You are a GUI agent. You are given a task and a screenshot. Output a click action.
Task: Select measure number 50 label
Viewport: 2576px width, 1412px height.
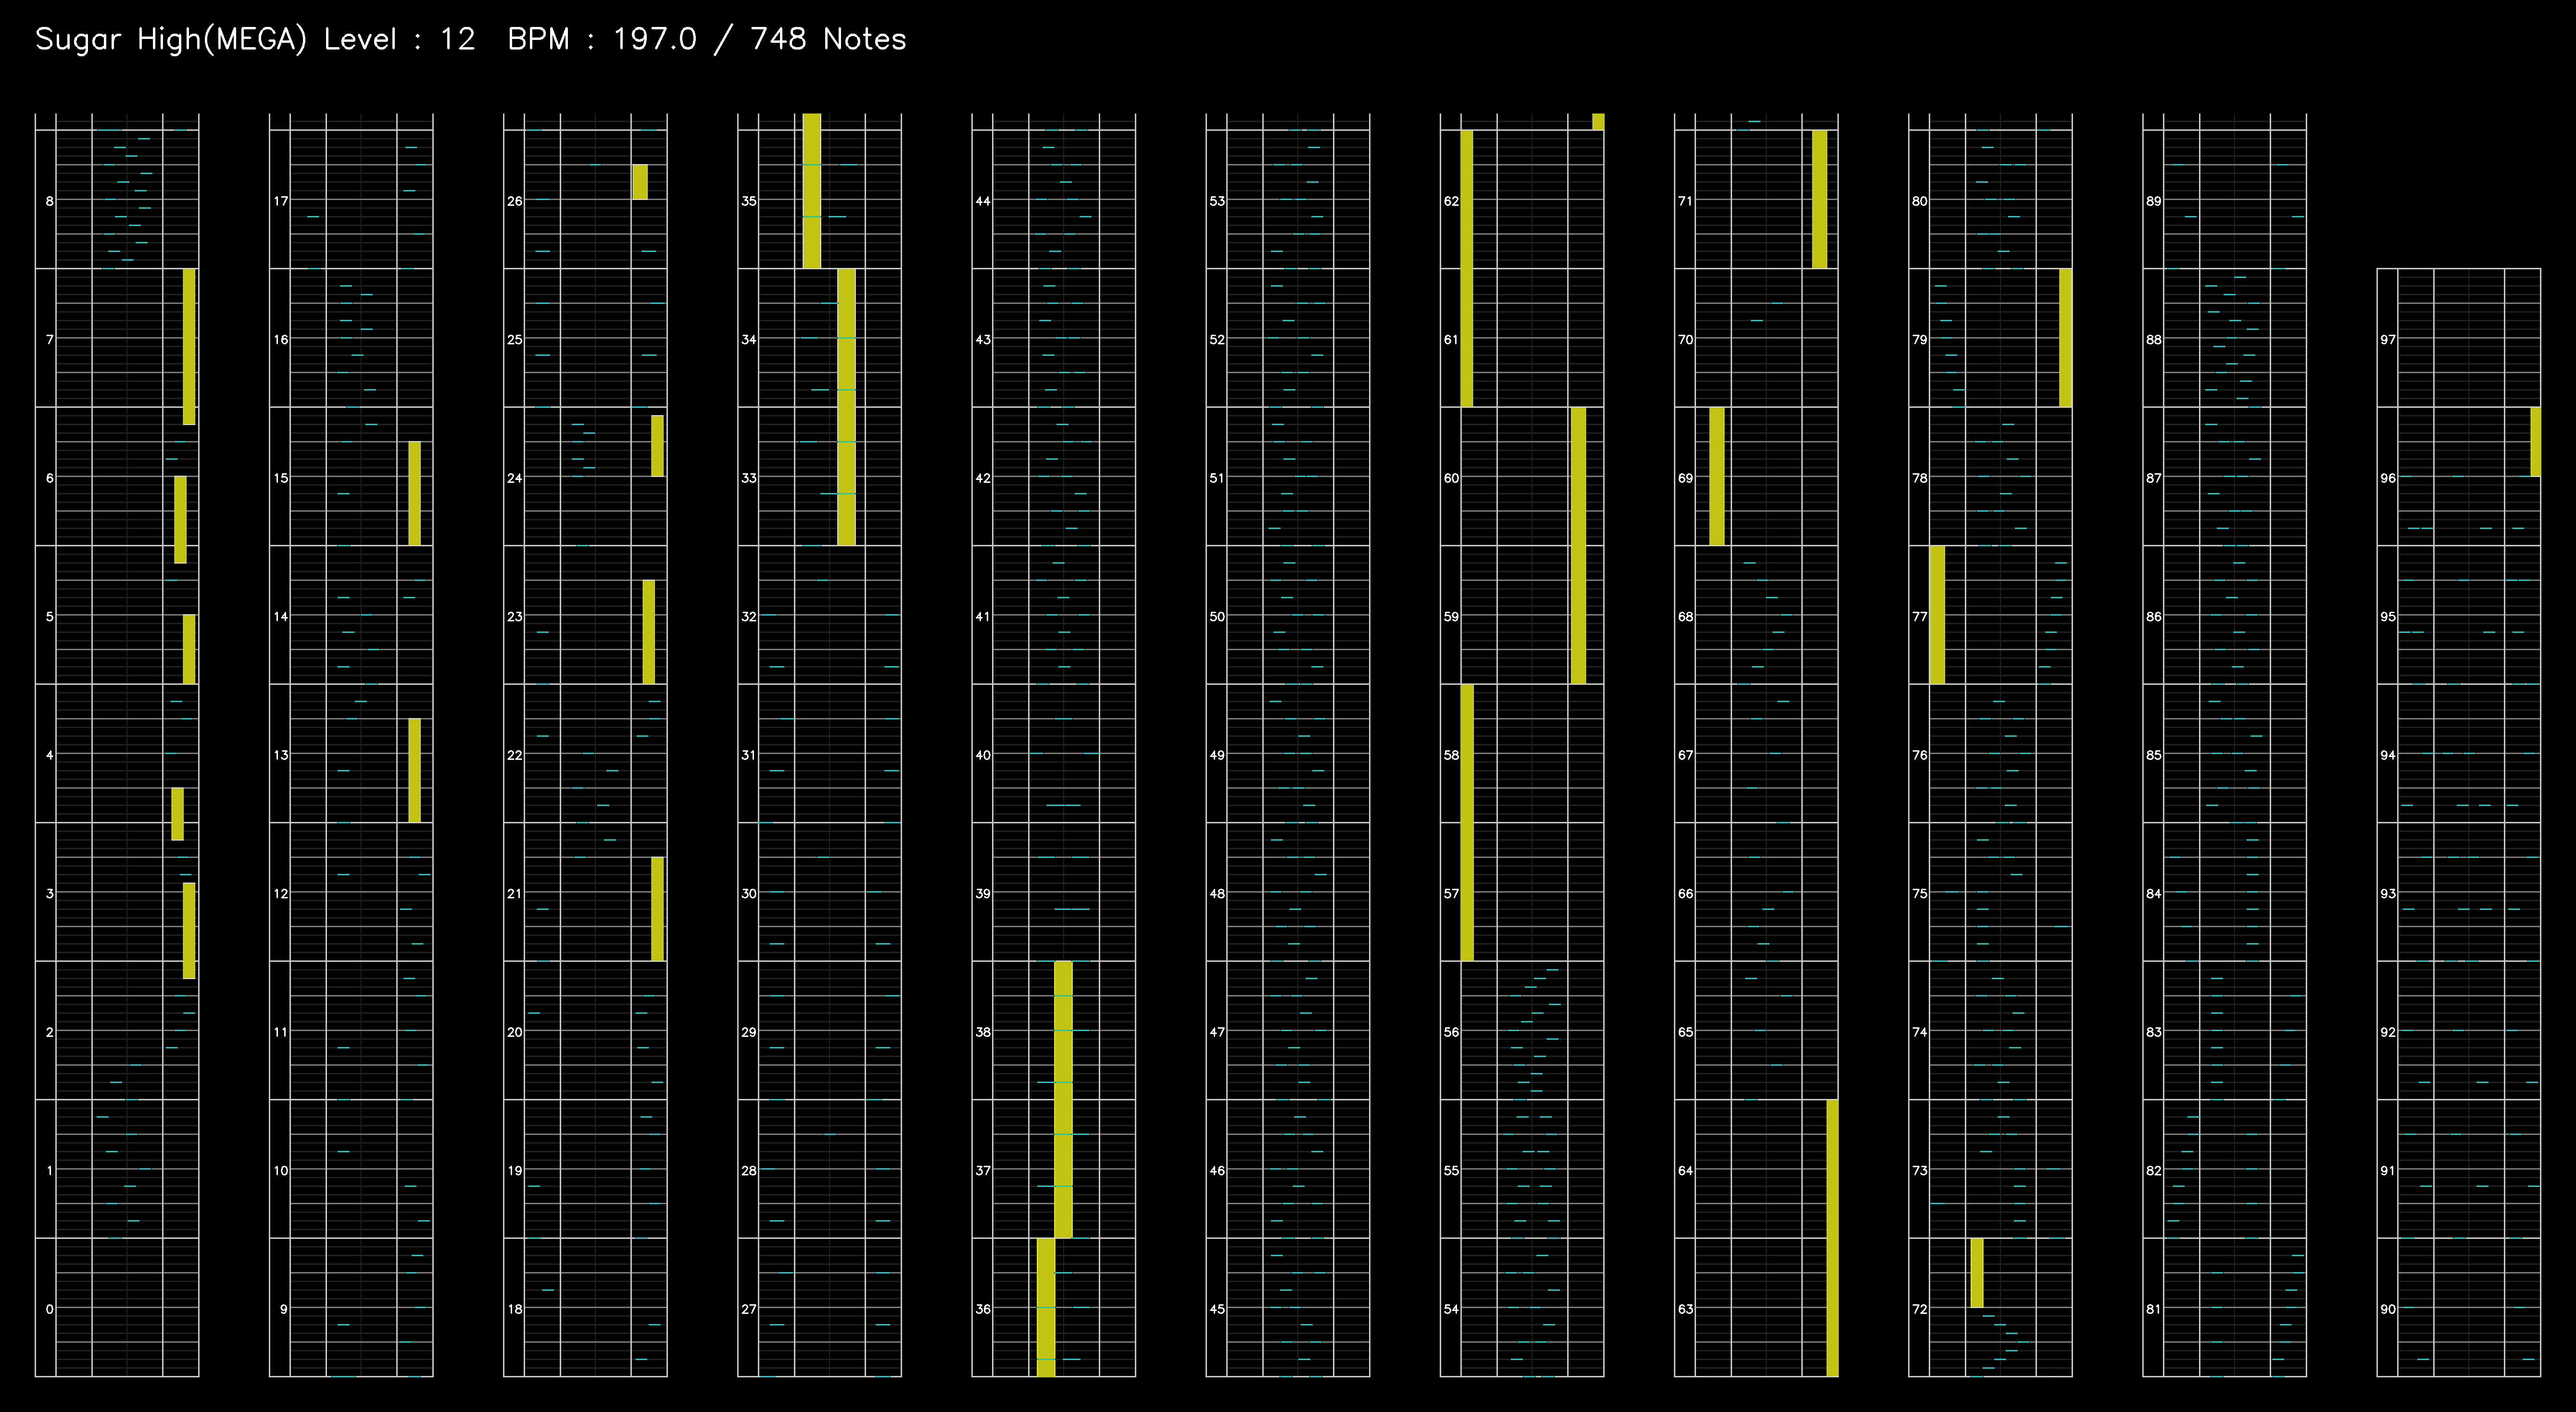pos(1217,617)
